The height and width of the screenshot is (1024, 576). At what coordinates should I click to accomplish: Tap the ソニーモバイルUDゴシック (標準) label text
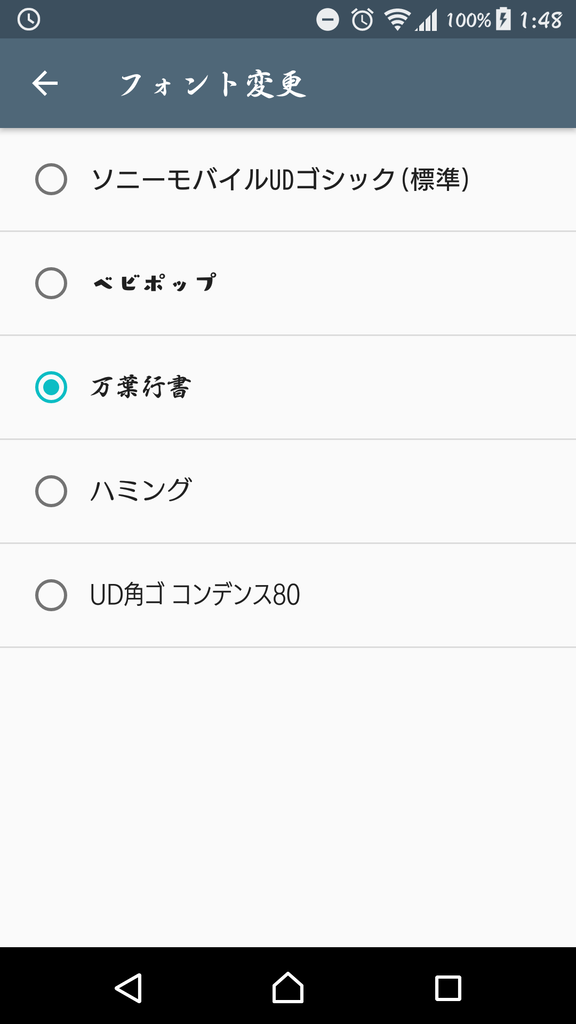280,180
